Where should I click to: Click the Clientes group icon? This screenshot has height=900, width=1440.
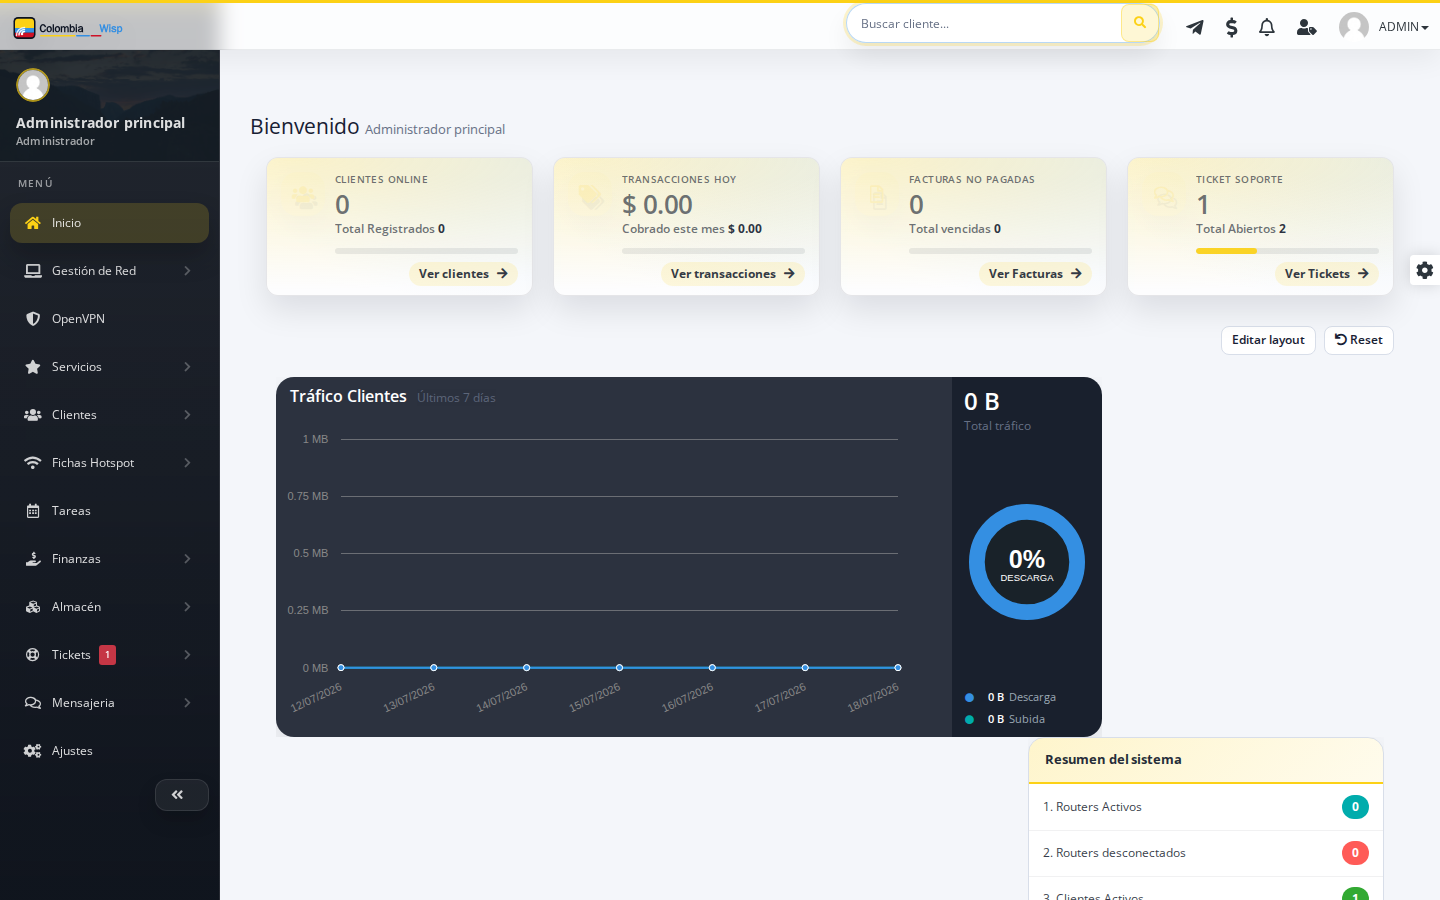click(33, 415)
